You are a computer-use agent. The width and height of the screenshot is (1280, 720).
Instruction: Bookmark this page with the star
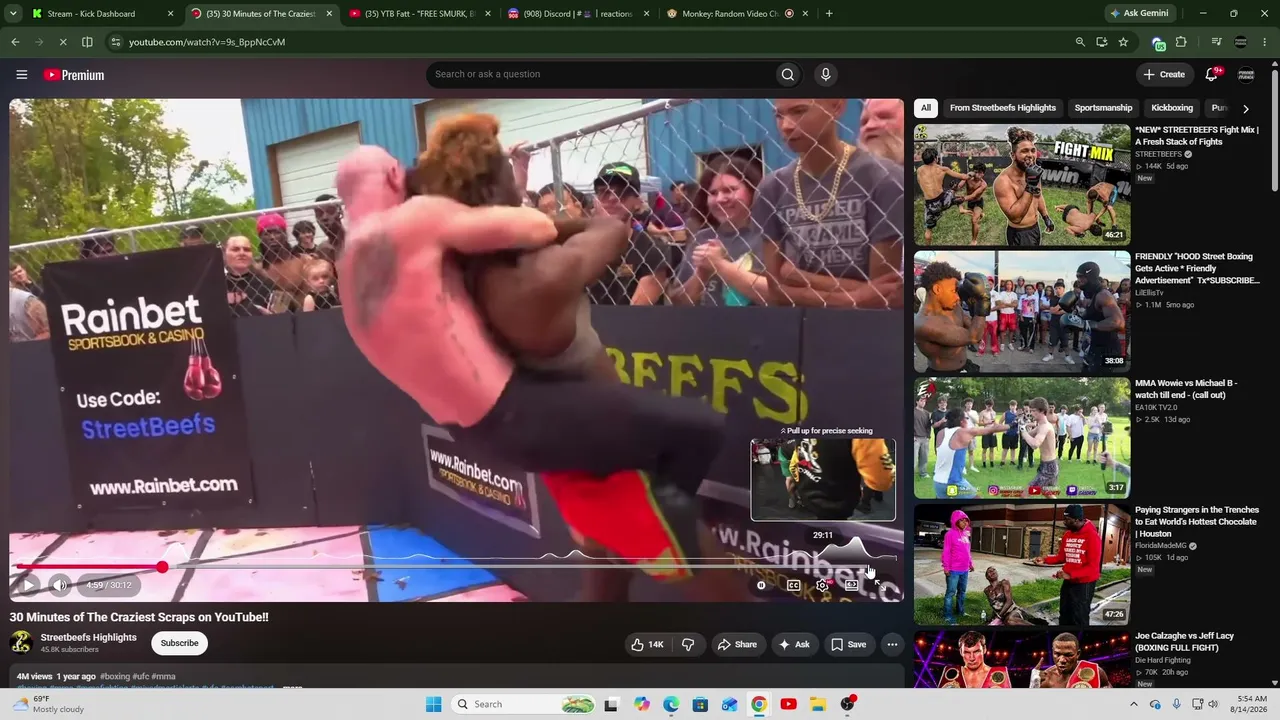click(1123, 42)
